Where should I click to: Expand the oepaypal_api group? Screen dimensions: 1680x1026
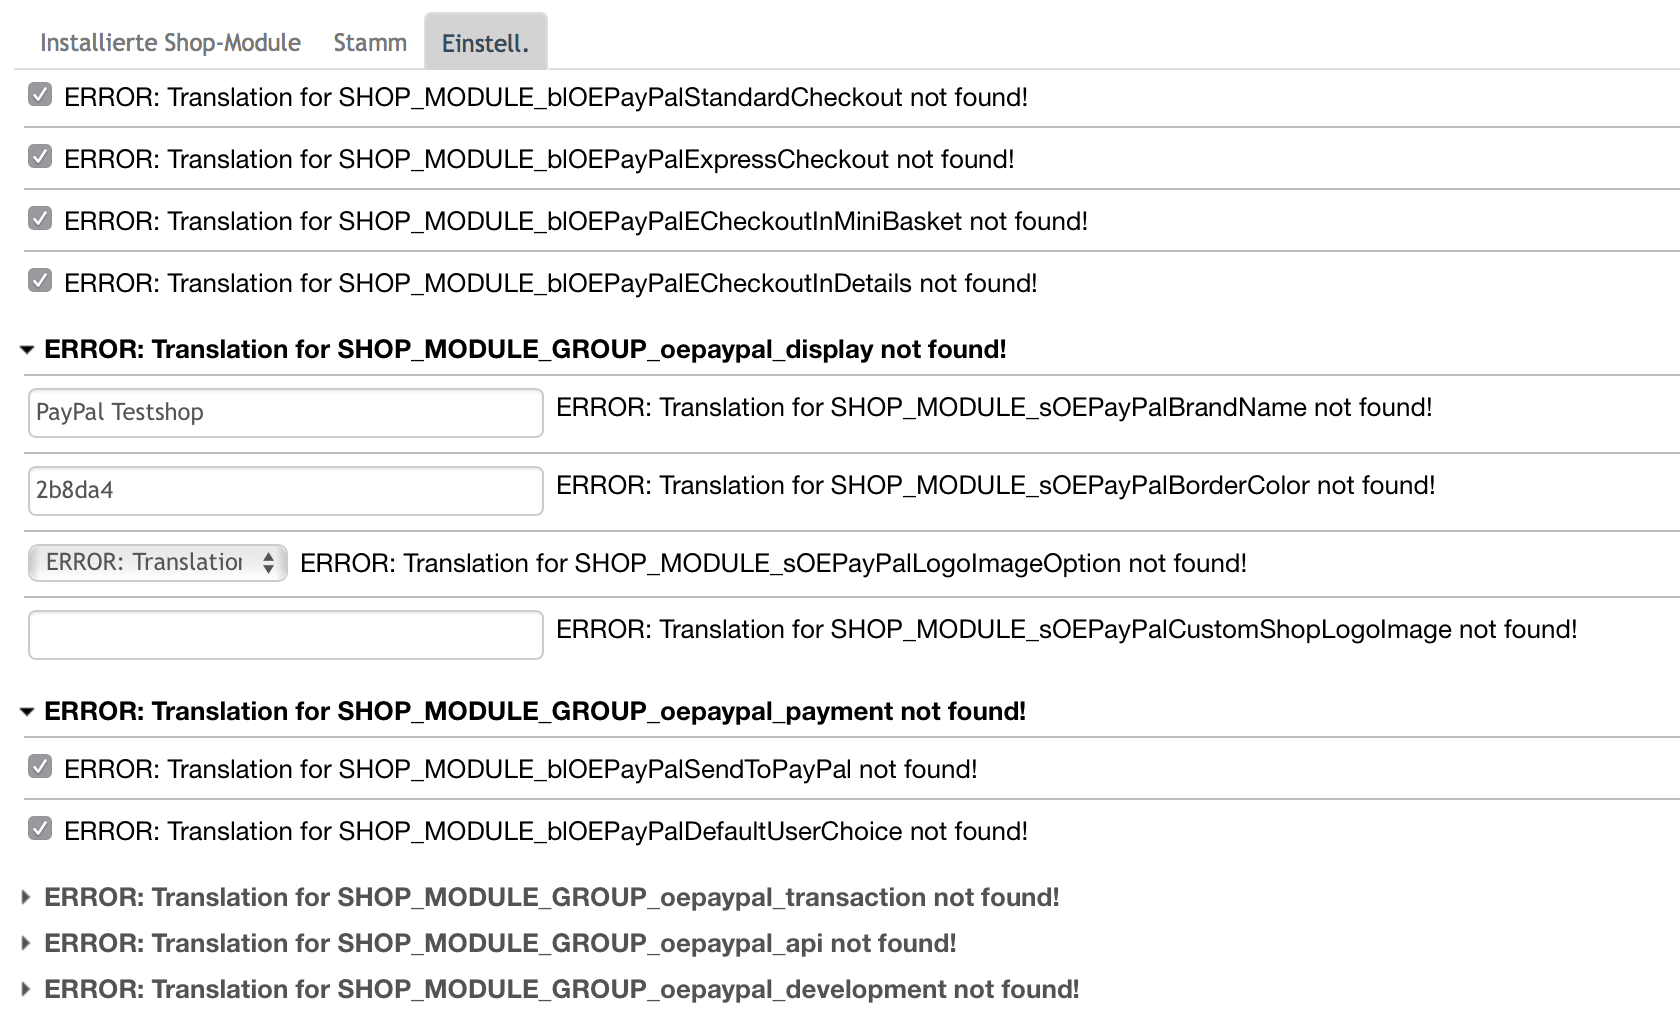27,944
